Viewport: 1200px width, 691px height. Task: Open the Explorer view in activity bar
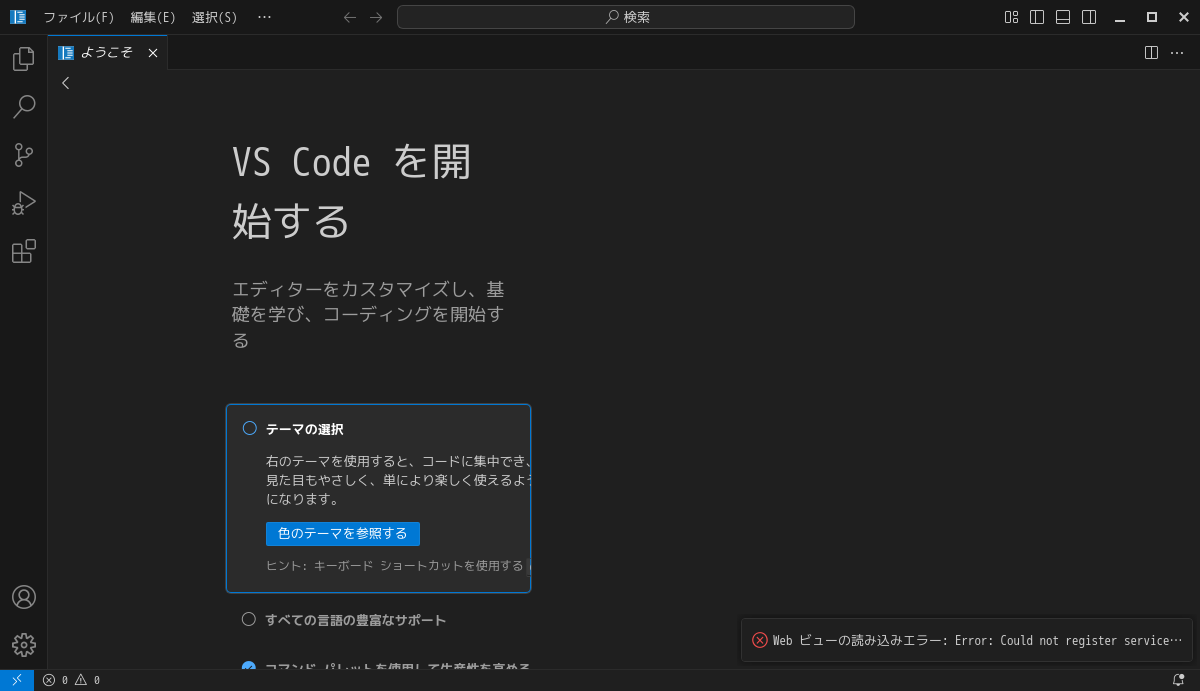coord(24,59)
